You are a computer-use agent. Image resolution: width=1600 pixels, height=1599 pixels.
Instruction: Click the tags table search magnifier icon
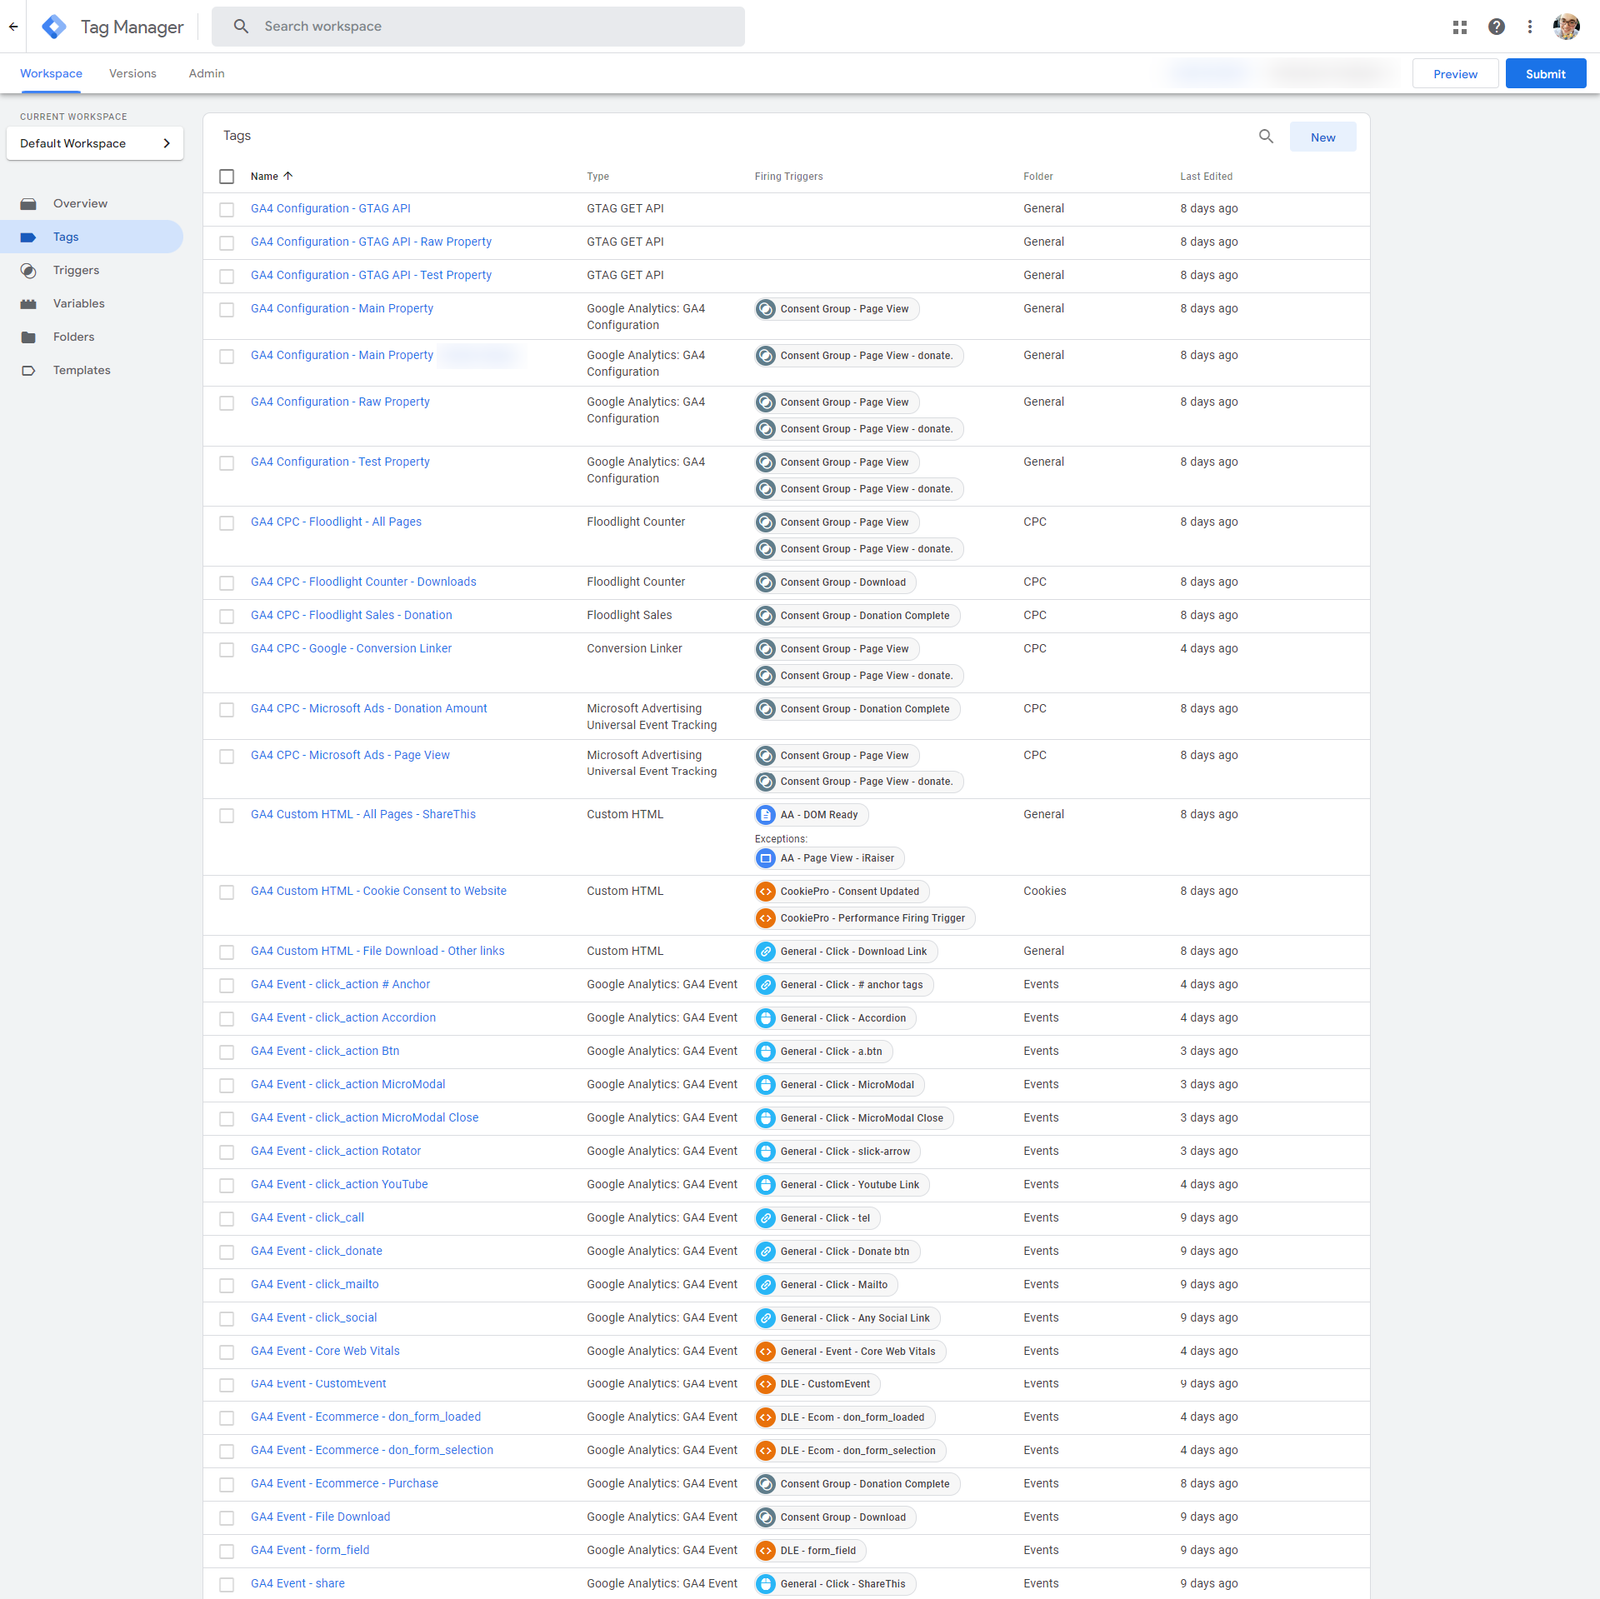click(x=1266, y=136)
